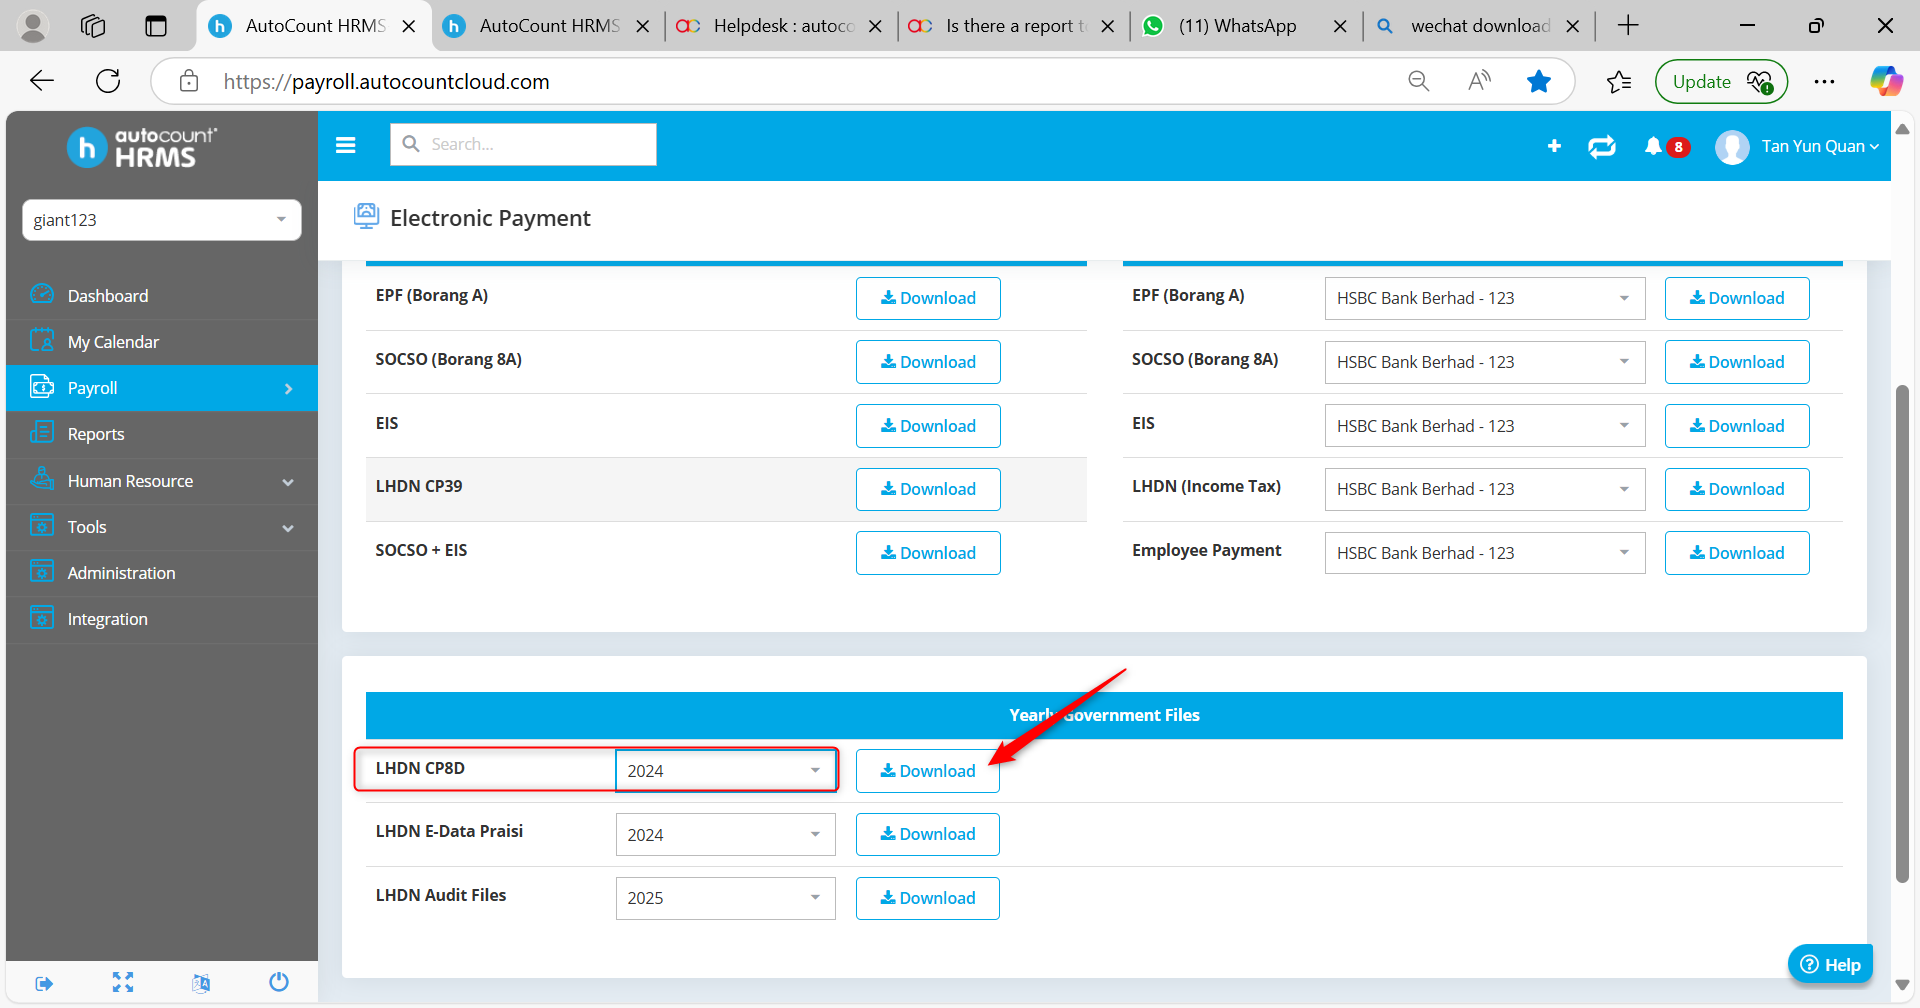Open Reports in sidebar
1920x1008 pixels.
click(x=162, y=434)
